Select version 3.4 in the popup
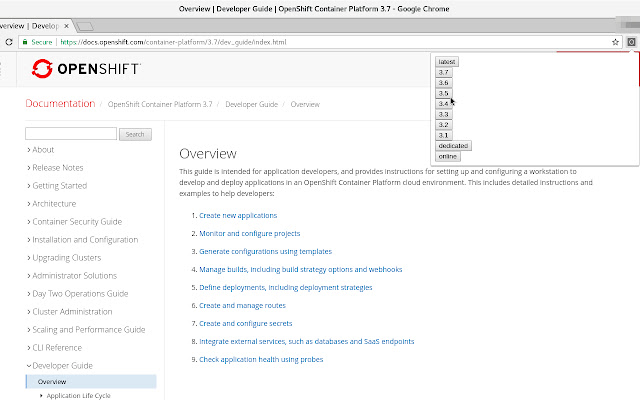640x400 pixels. click(444, 104)
